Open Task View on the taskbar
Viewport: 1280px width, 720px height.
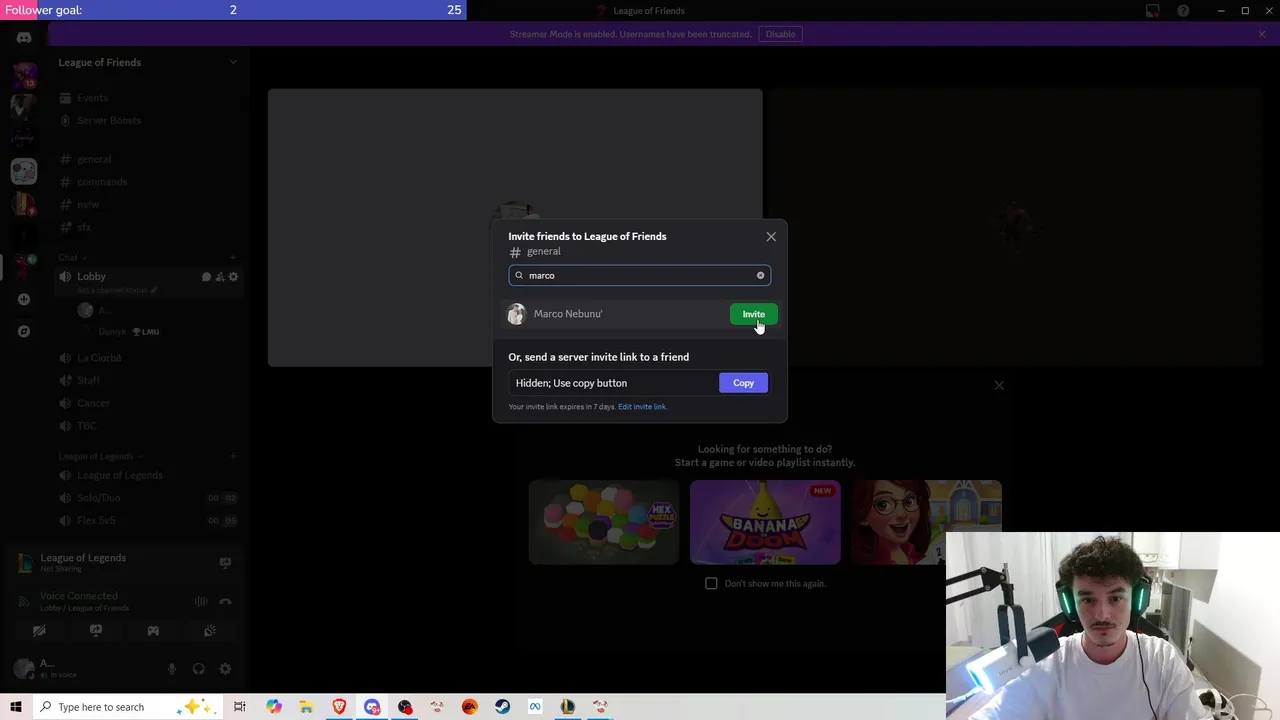click(x=240, y=707)
